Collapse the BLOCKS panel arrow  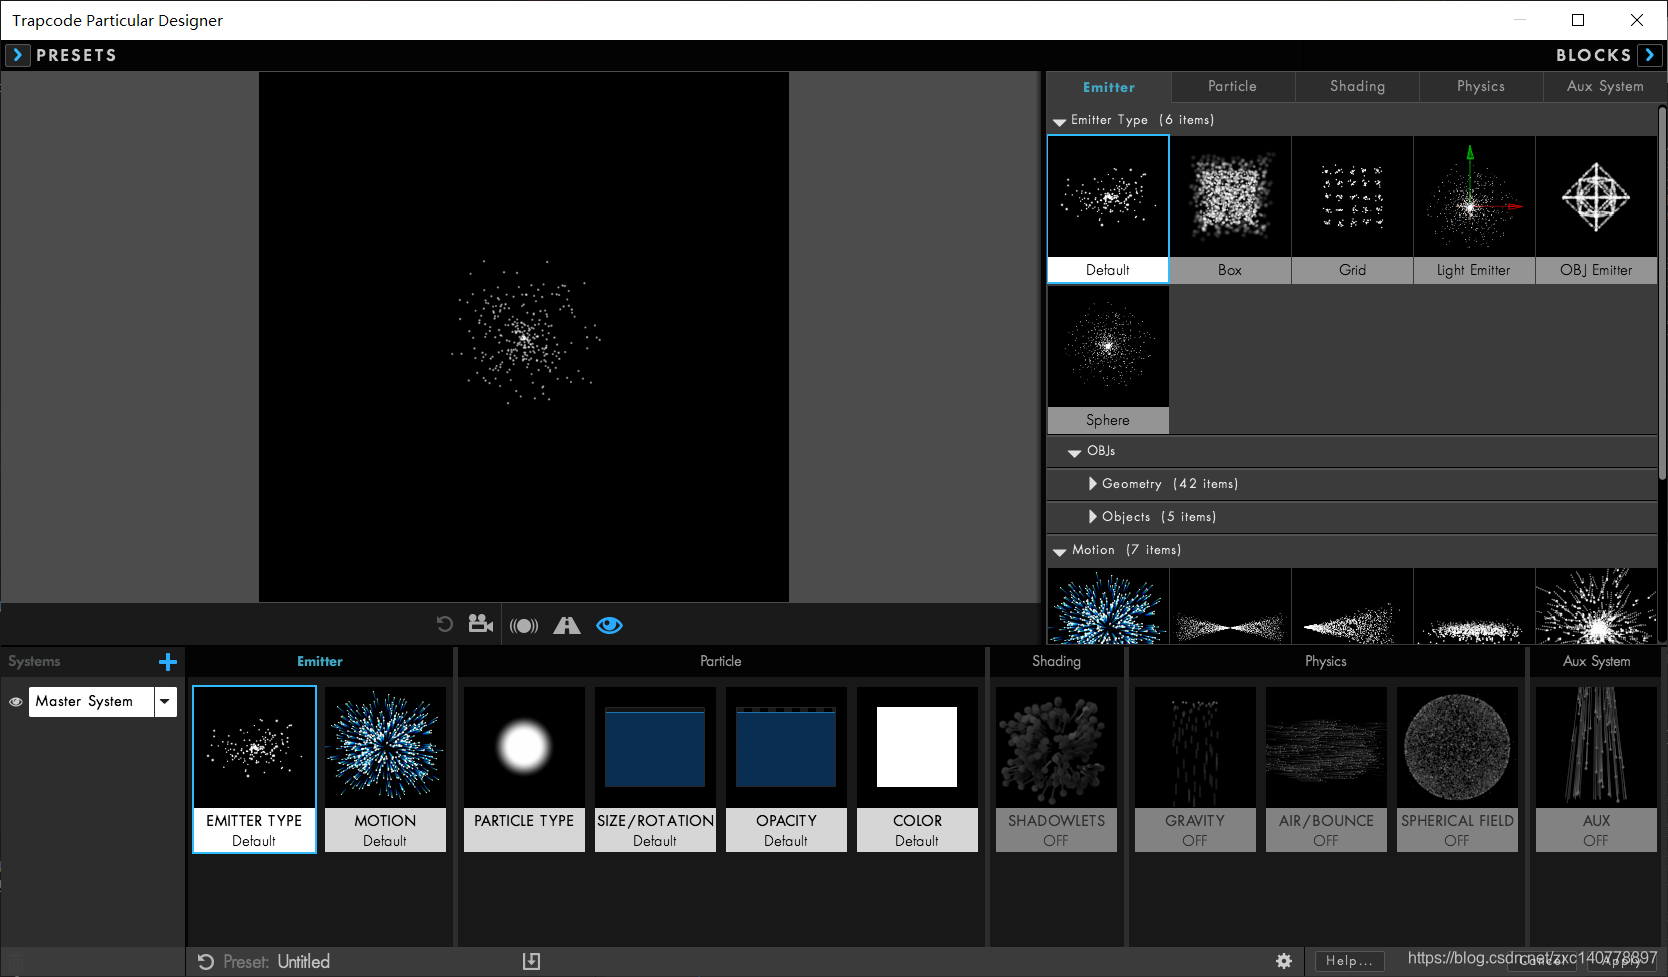click(1650, 55)
